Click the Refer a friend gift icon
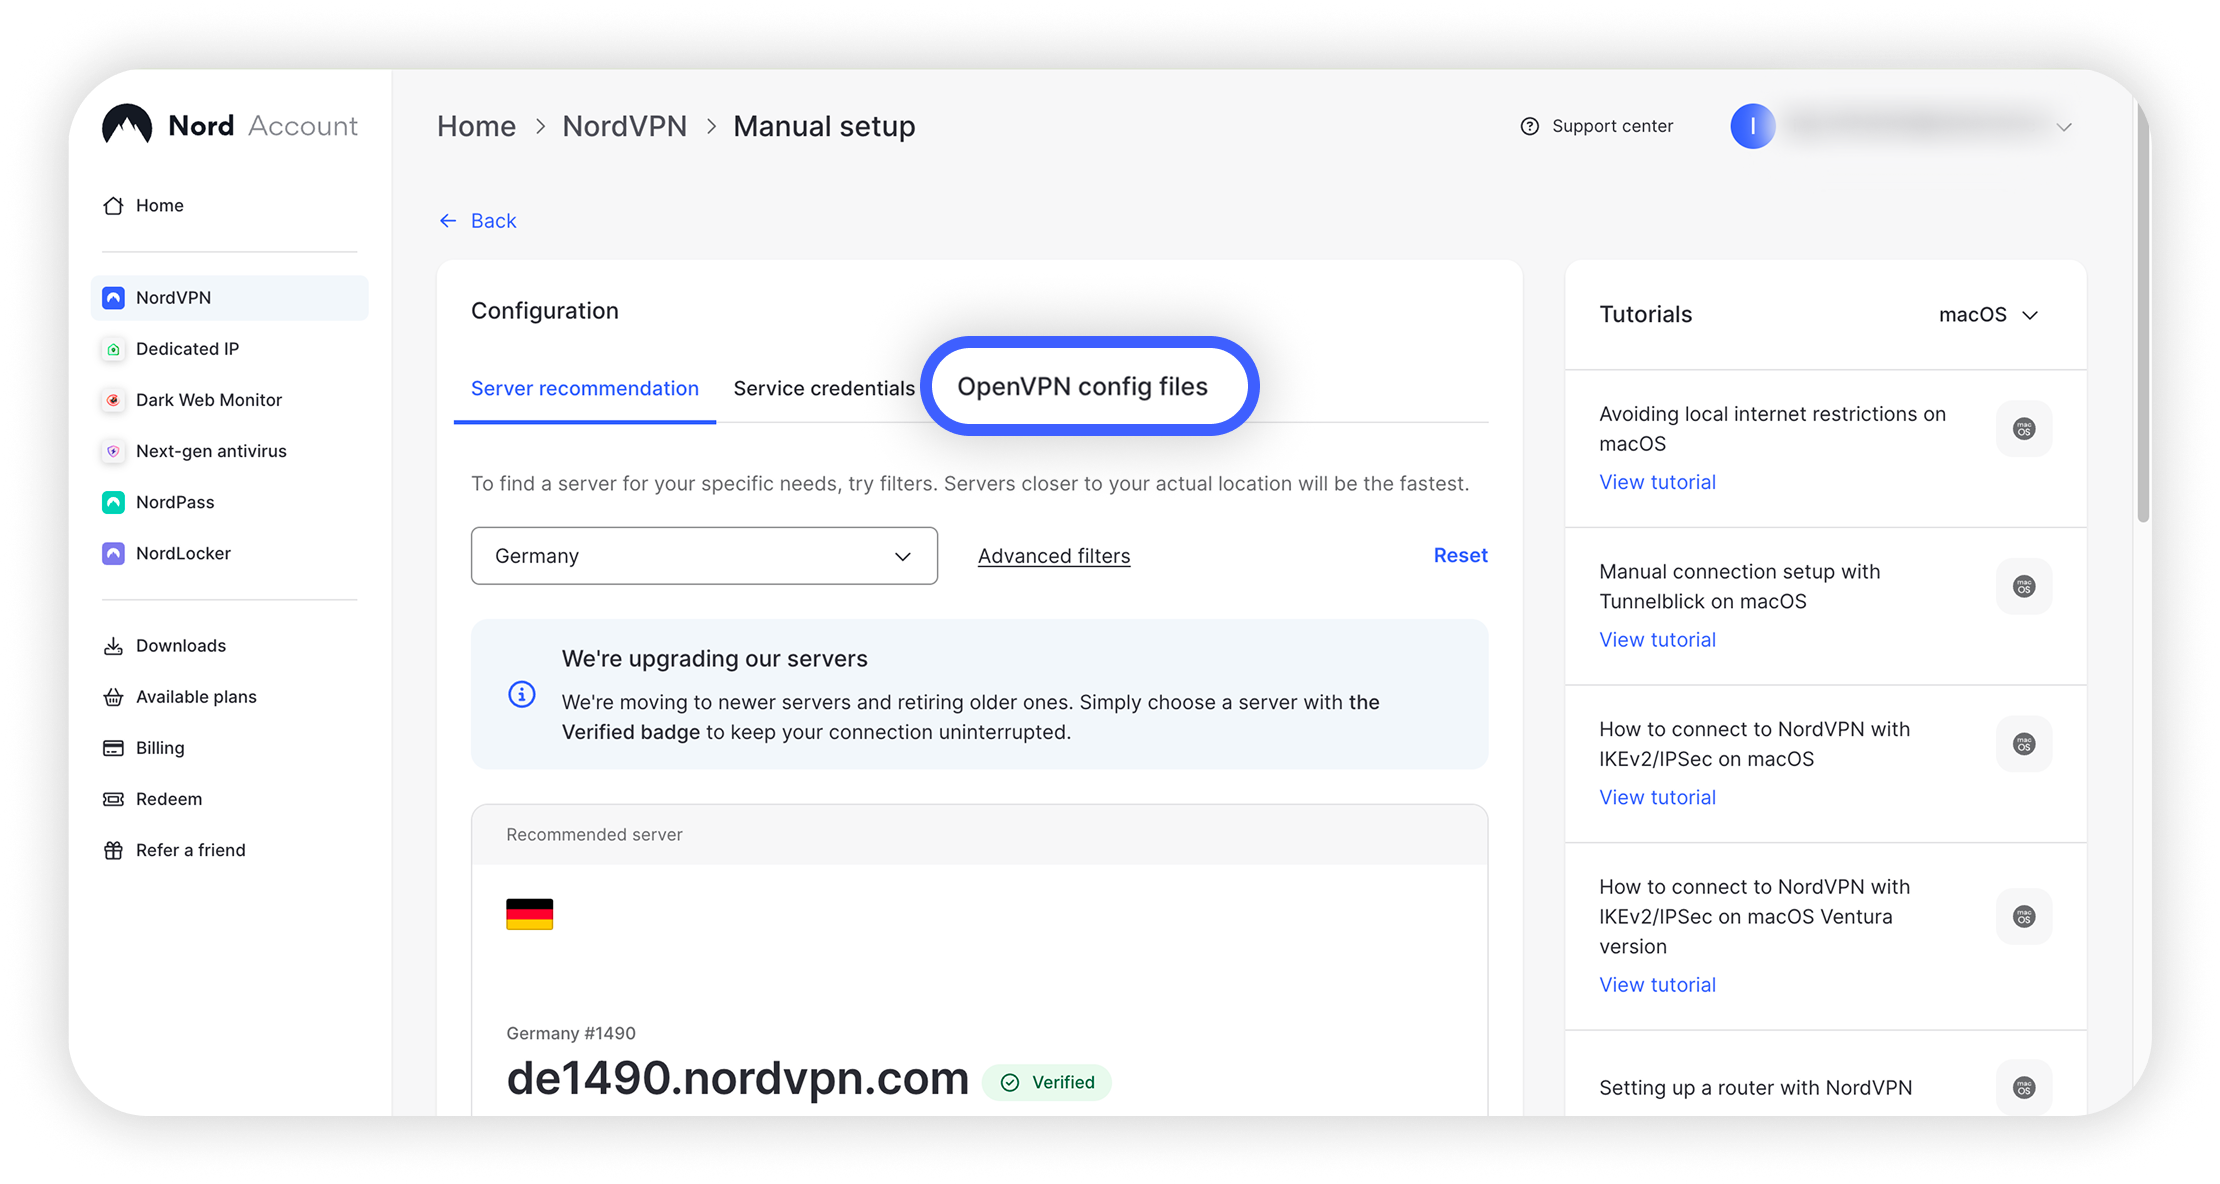2220x1184 pixels. 113,850
